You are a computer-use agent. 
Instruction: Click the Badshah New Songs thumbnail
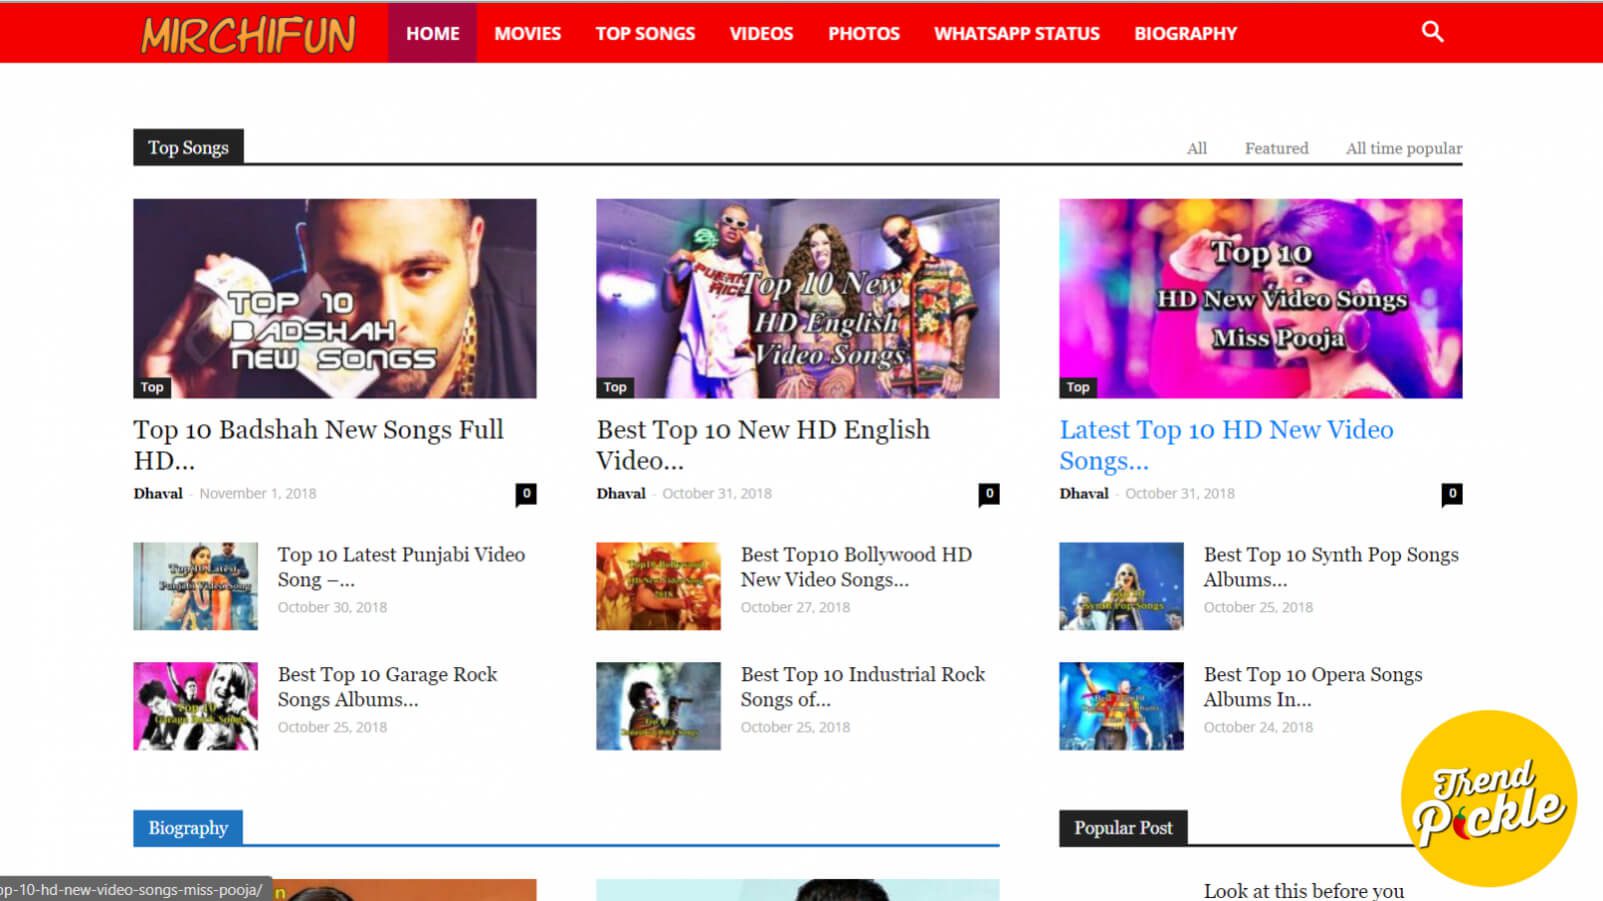[335, 298]
